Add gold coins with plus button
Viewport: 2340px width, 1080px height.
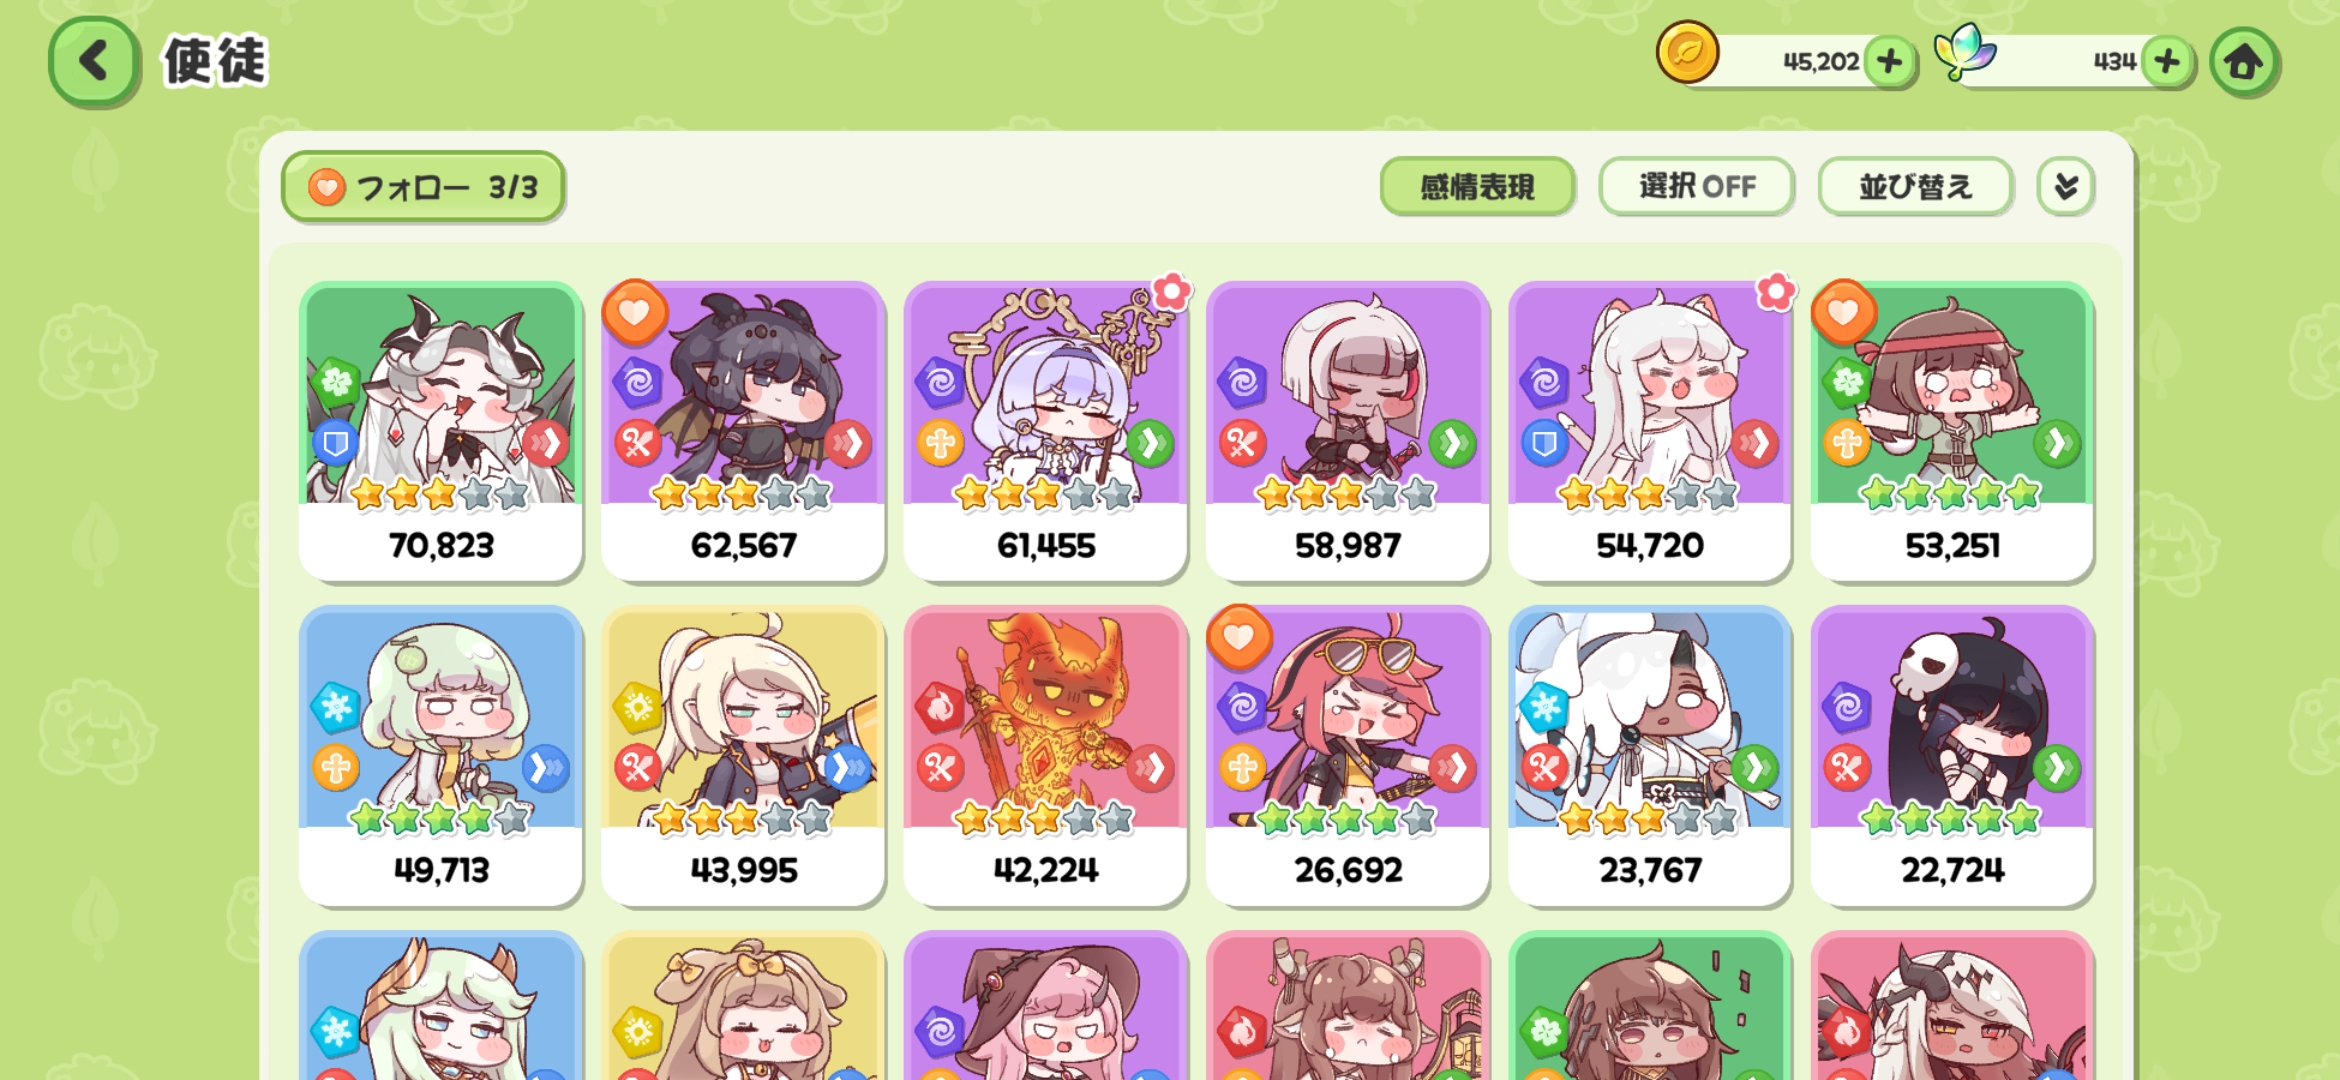[x=1889, y=62]
